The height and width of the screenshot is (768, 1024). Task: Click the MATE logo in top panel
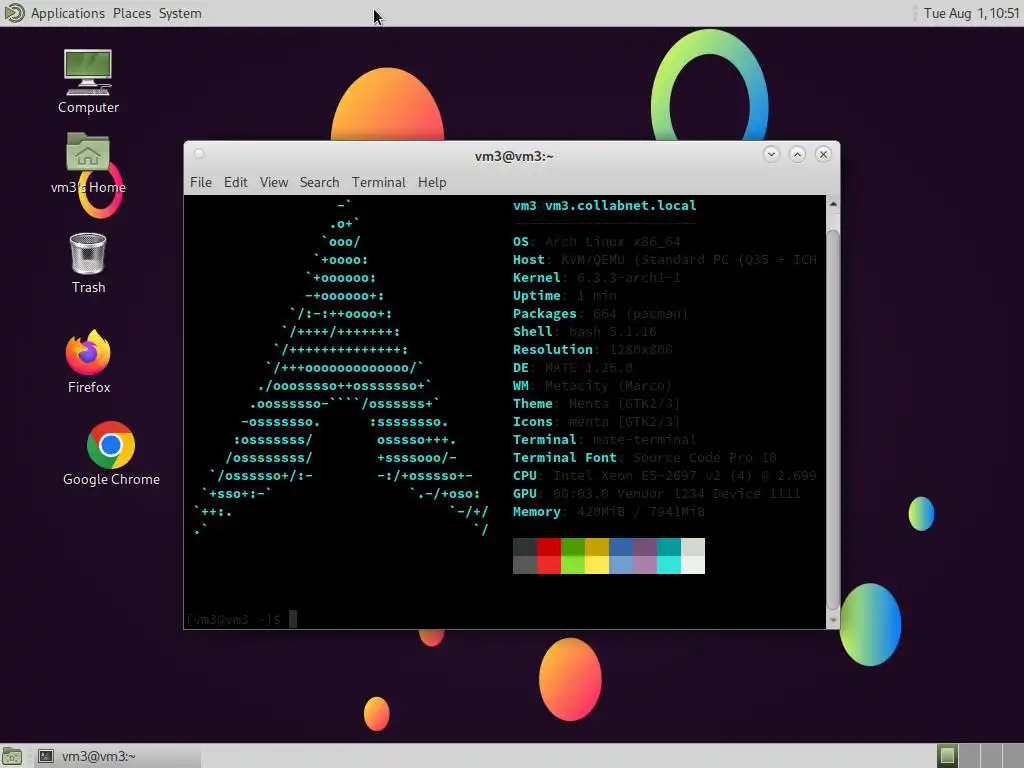[14, 13]
